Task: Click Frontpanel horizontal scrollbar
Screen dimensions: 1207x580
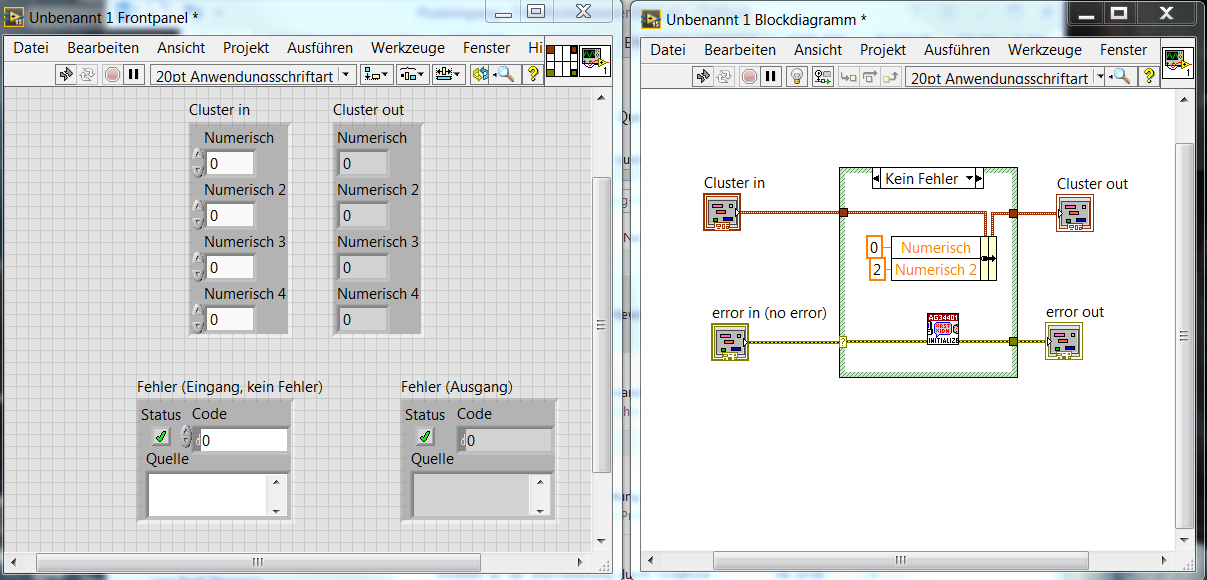Action: point(257,563)
